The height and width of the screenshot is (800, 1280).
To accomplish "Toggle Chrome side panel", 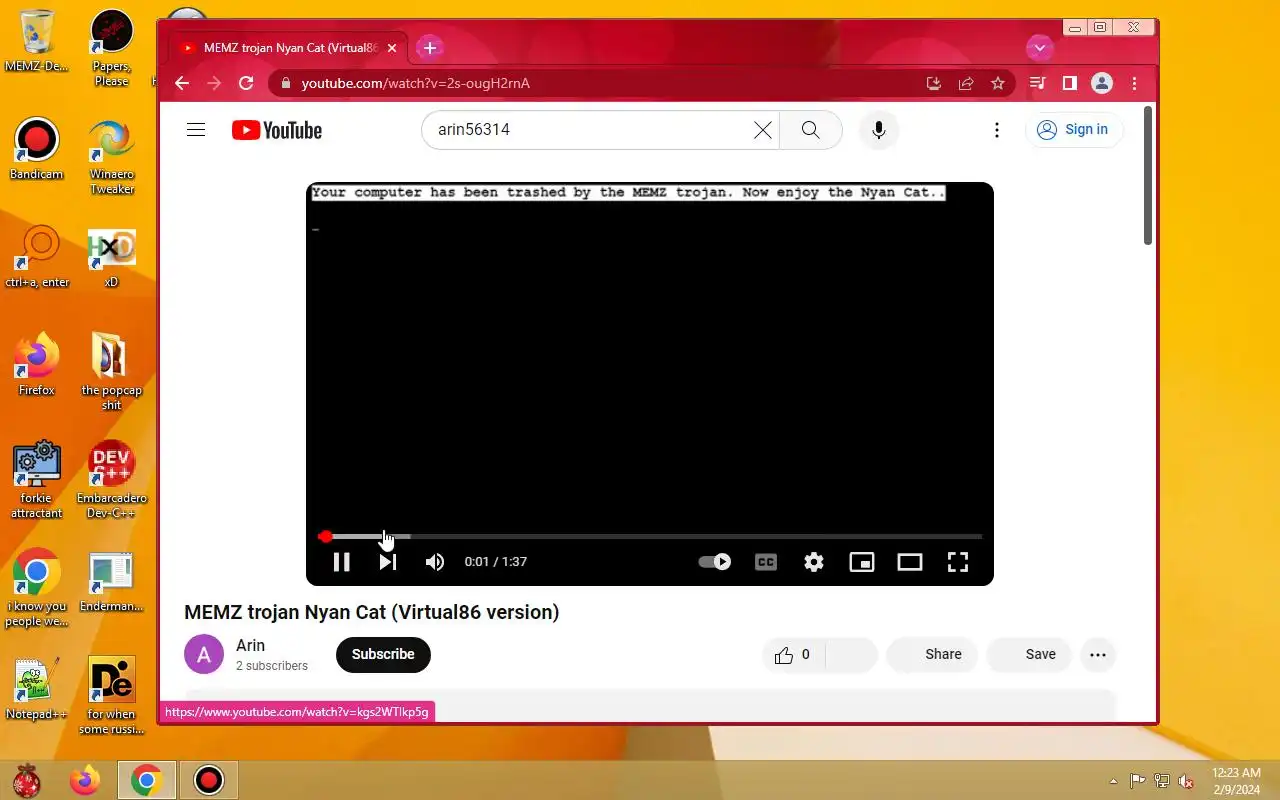I will click(x=1070, y=83).
